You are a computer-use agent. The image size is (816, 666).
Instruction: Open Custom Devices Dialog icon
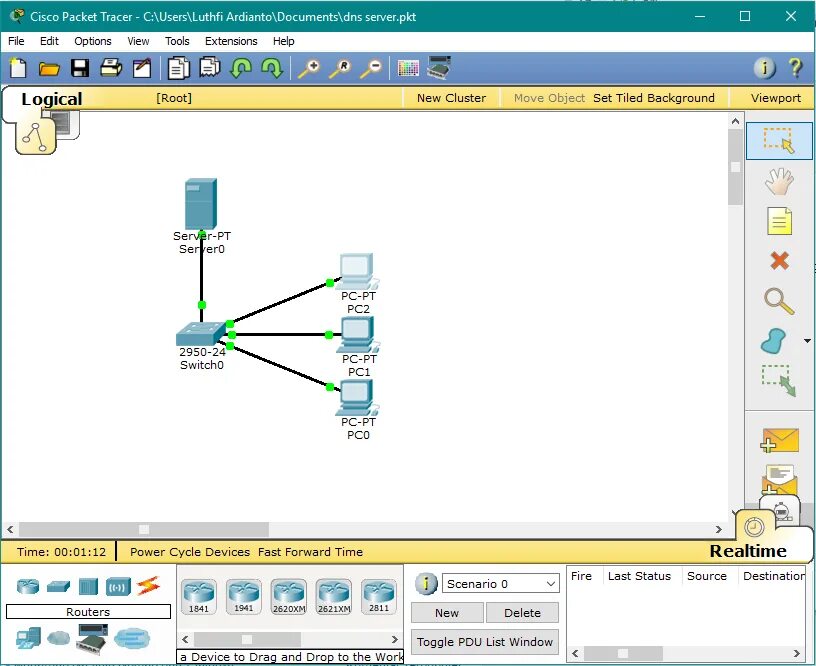click(439, 68)
